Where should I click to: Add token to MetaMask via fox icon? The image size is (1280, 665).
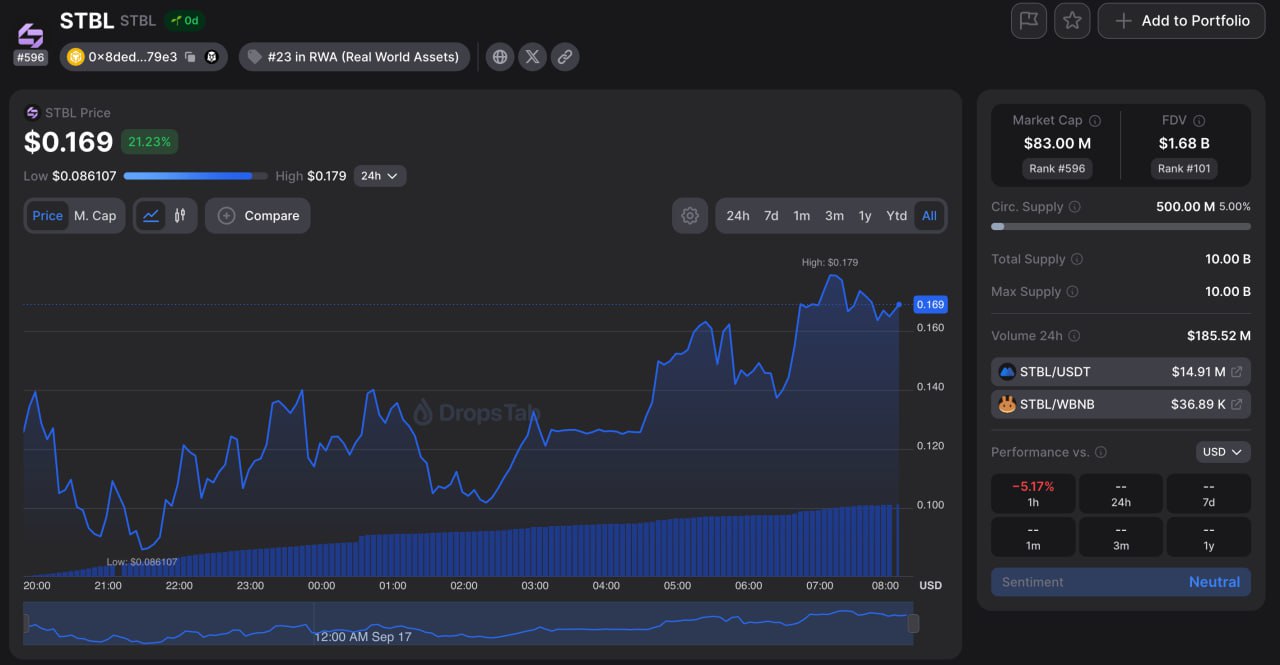212,57
